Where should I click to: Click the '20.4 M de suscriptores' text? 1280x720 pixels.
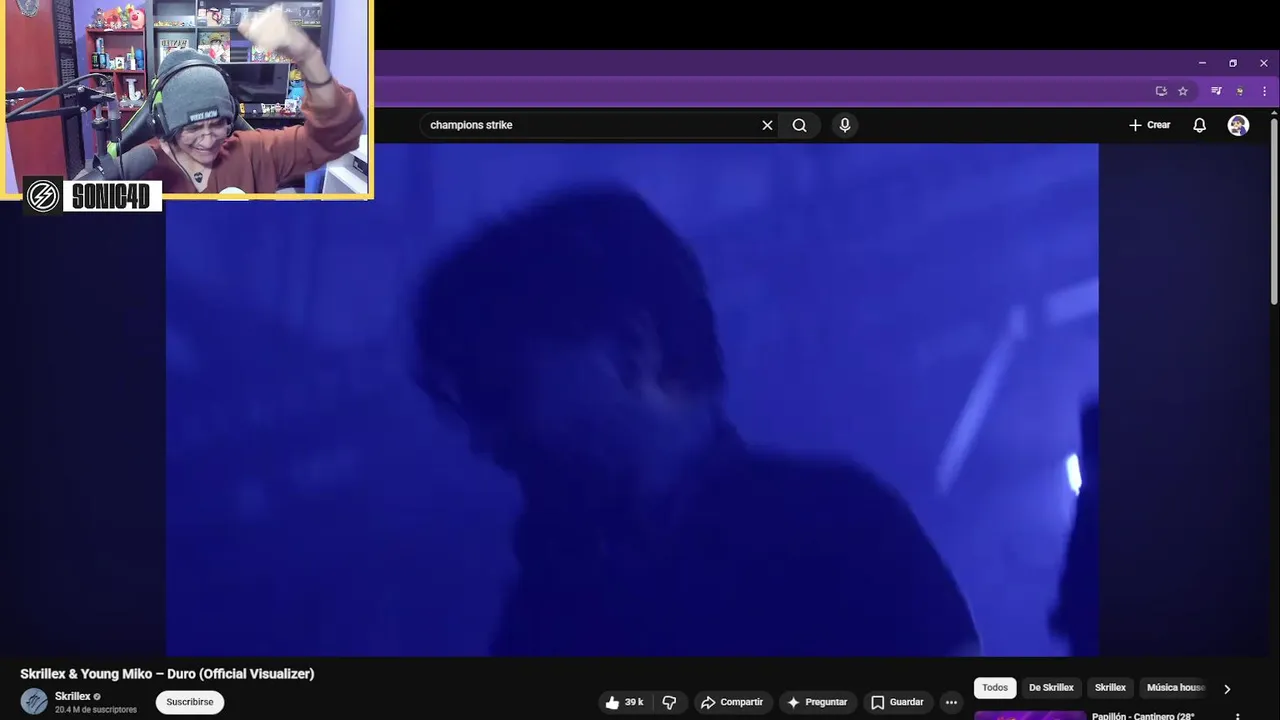[x=96, y=709]
